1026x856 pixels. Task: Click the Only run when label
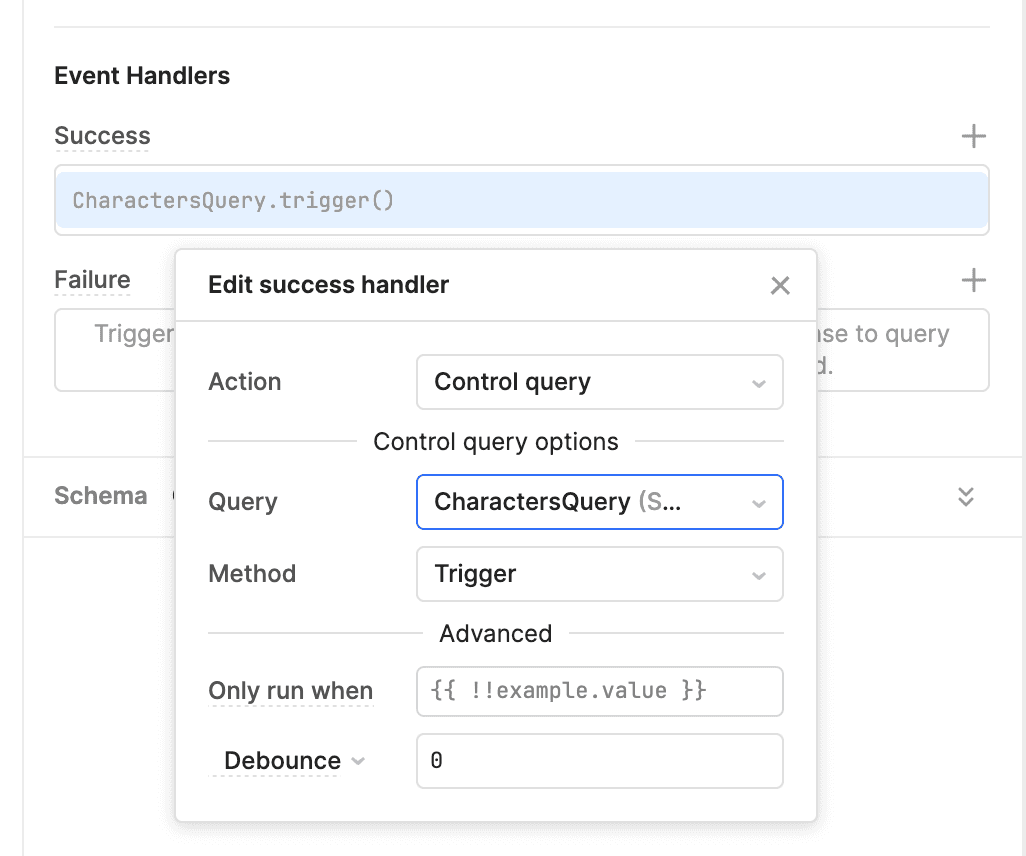pyautogui.click(x=290, y=691)
